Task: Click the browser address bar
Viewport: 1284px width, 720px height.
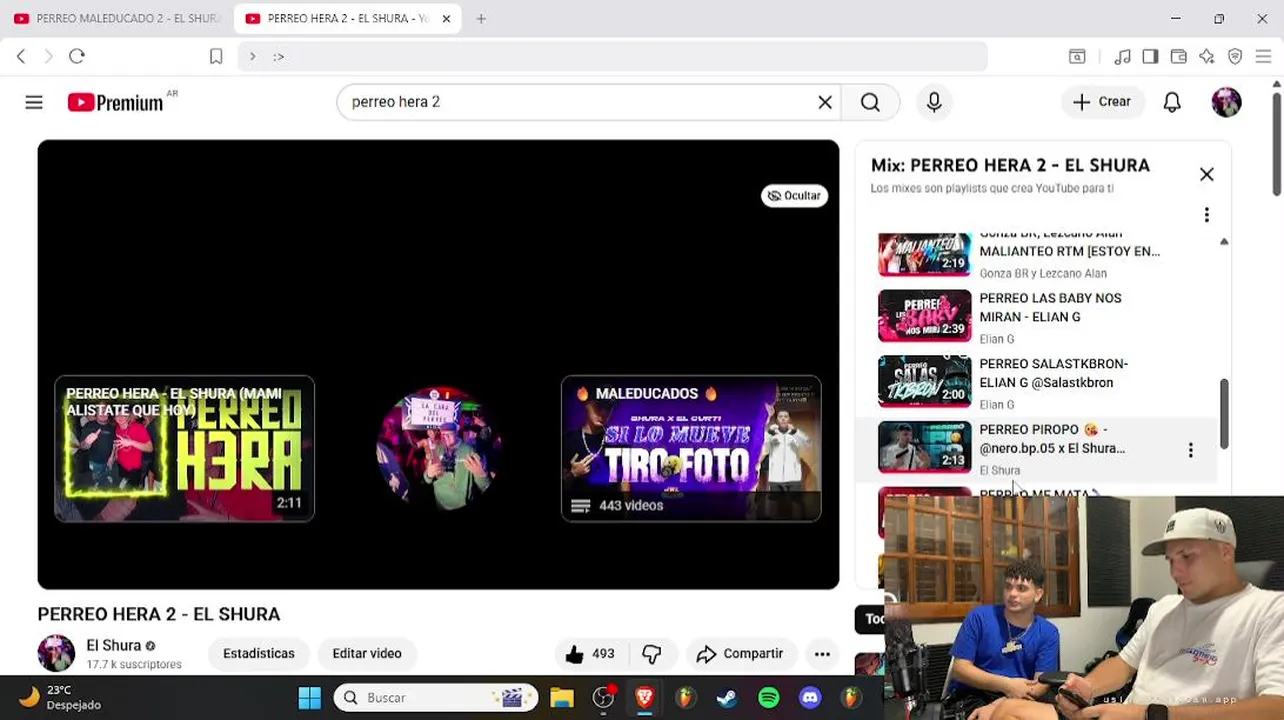Action: coord(612,56)
